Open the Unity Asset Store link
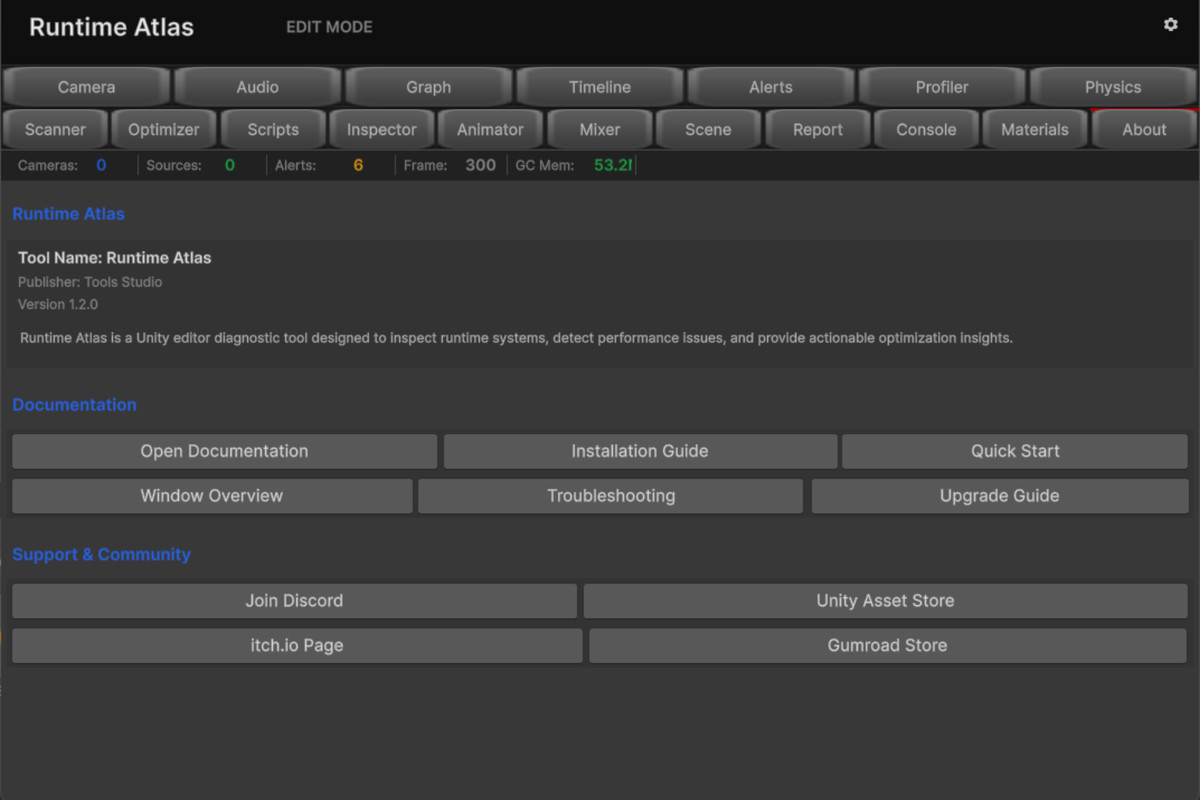The width and height of the screenshot is (1200, 800). [x=885, y=601]
